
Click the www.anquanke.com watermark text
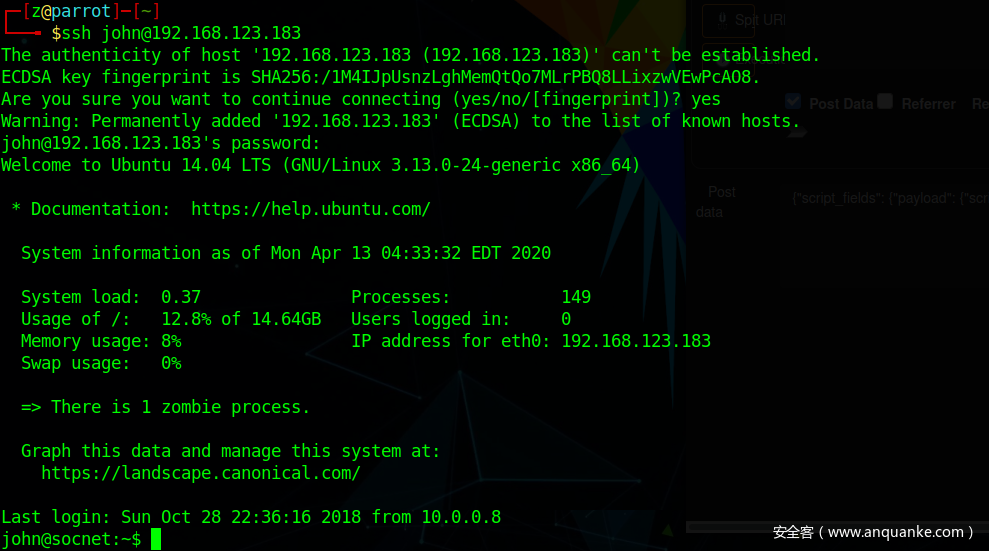click(x=872, y=532)
